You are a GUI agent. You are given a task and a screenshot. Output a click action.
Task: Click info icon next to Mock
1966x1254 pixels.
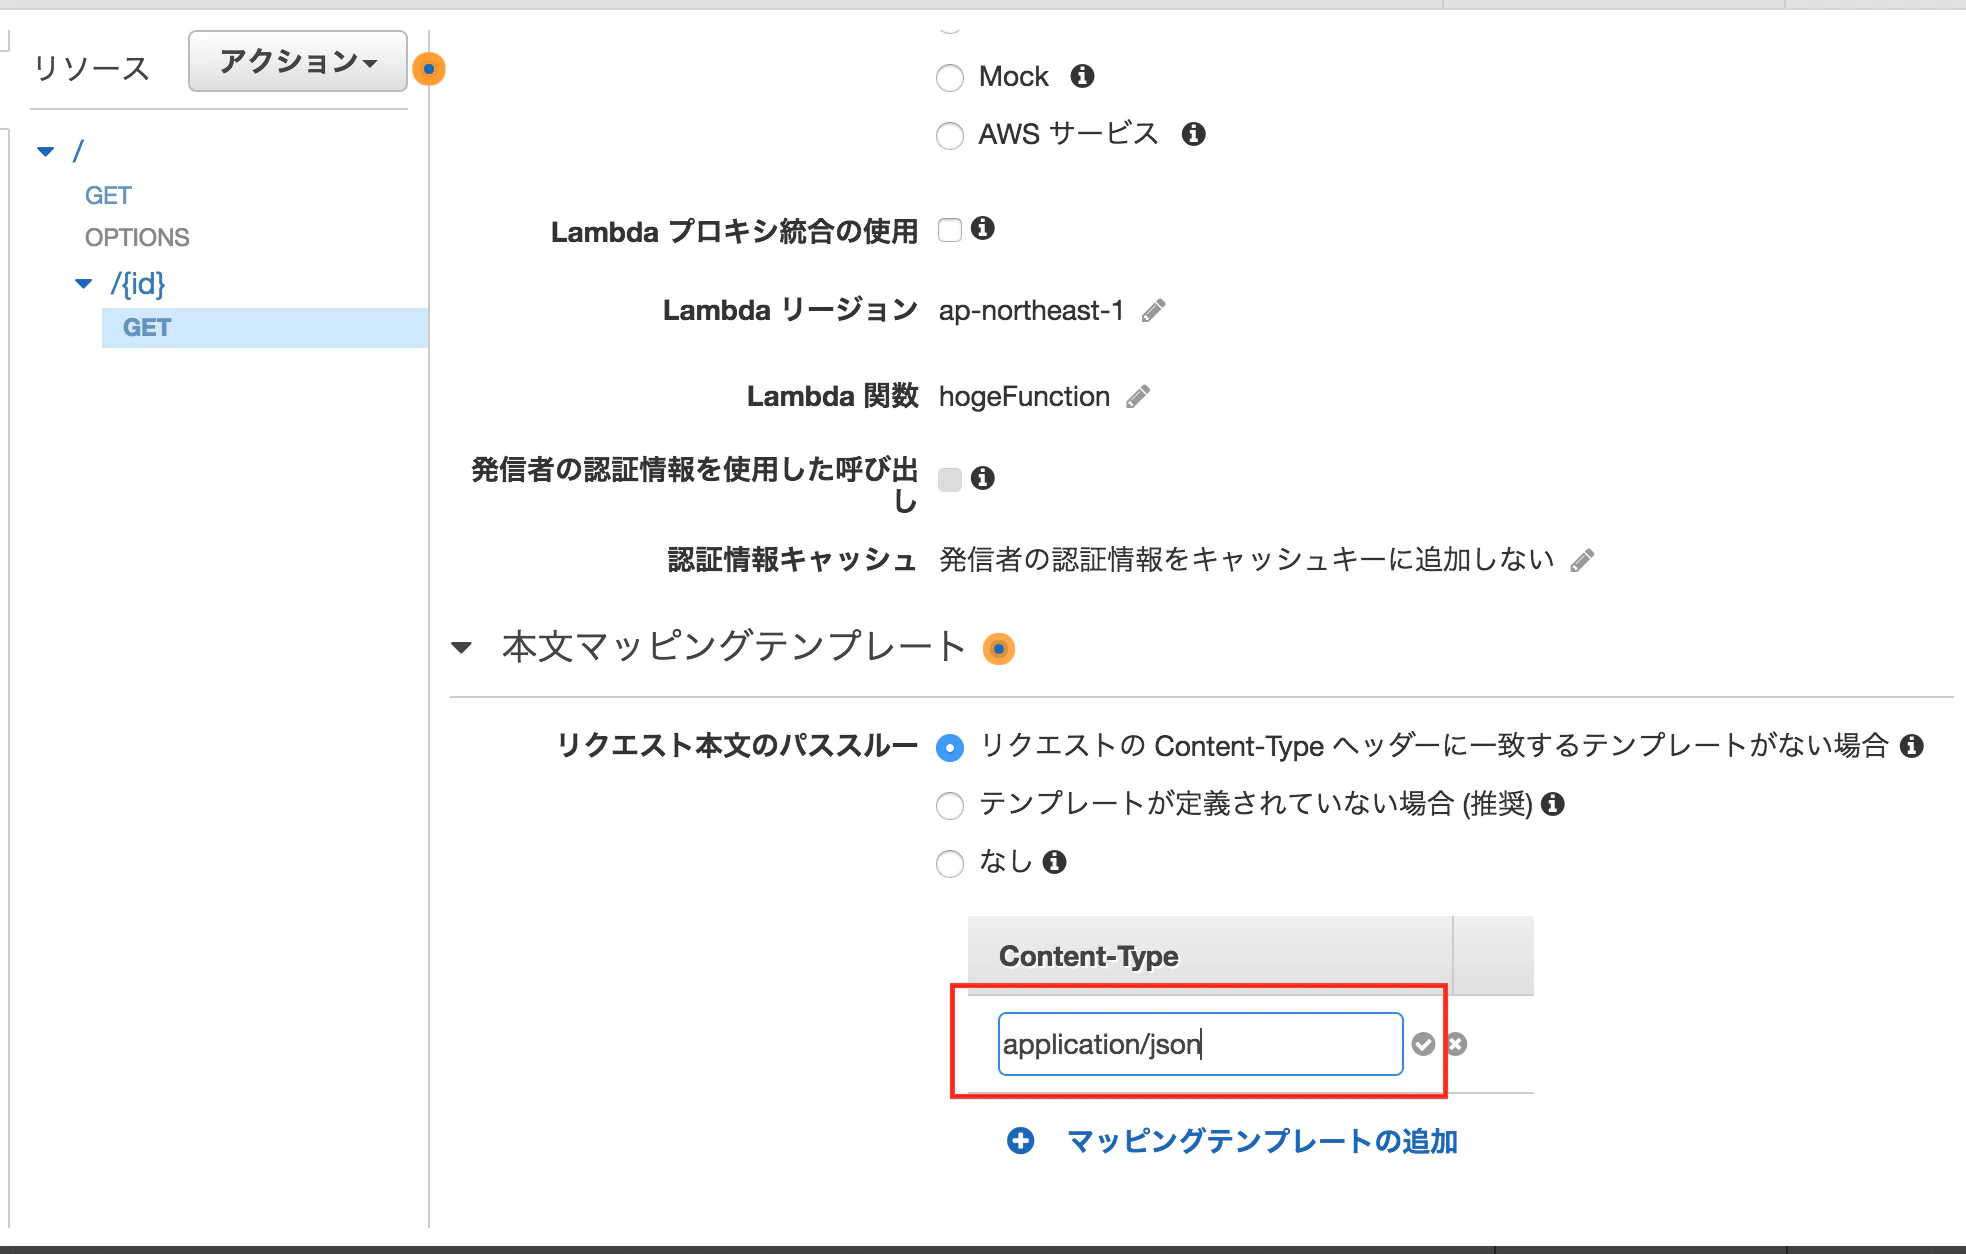coord(1082,76)
